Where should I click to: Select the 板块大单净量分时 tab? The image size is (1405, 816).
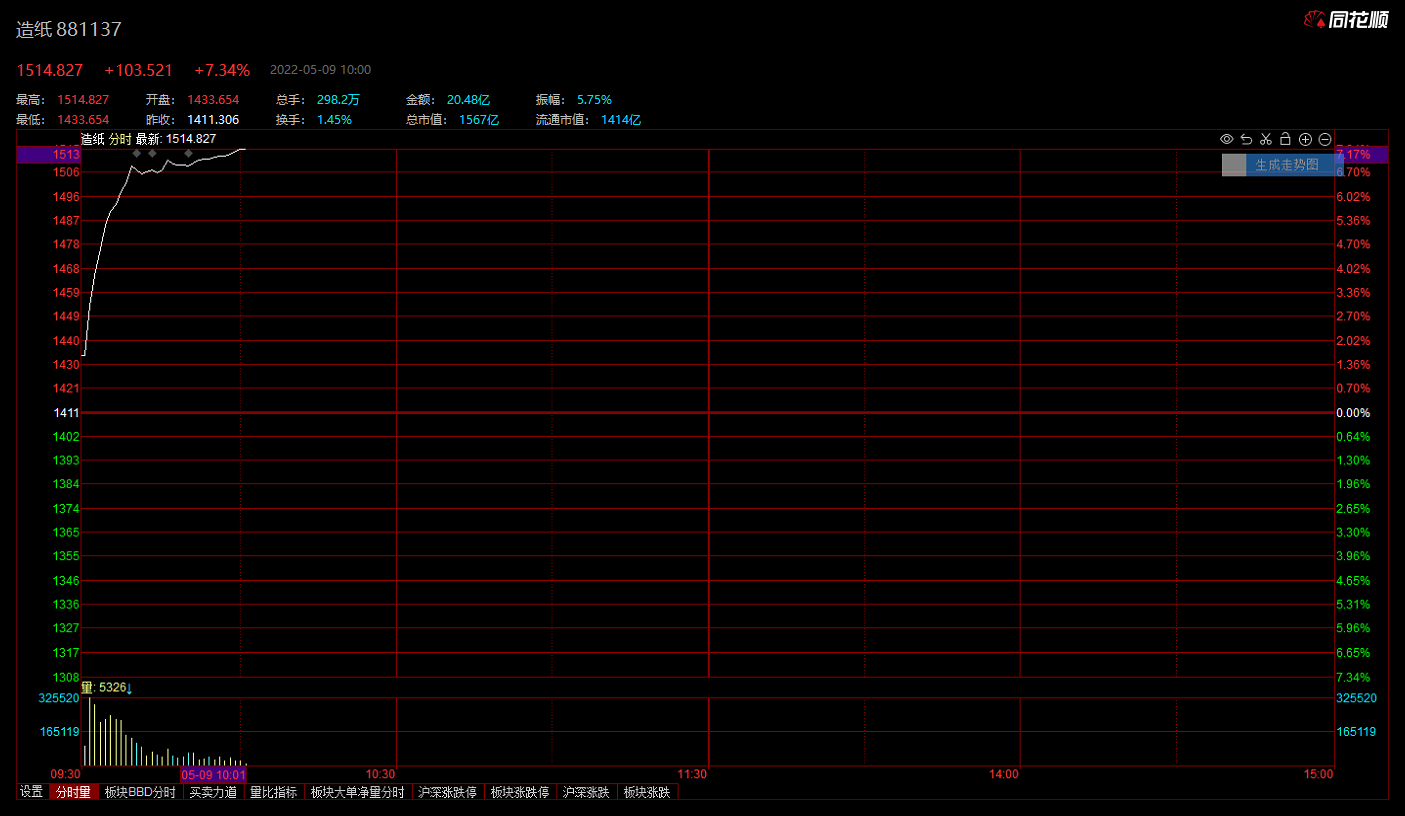coord(358,792)
